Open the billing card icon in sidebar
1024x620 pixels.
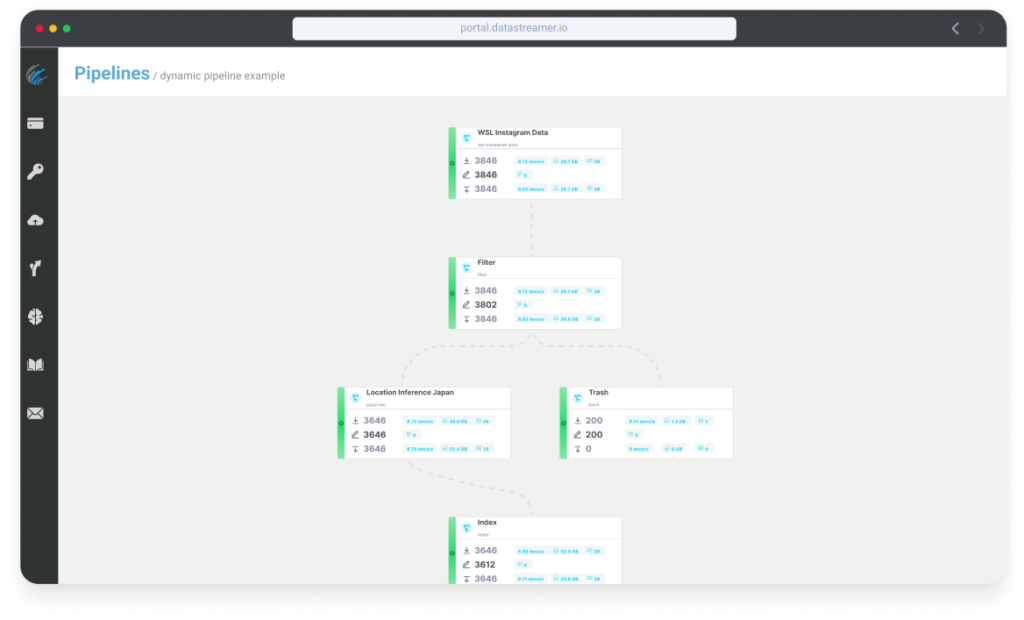coord(35,123)
